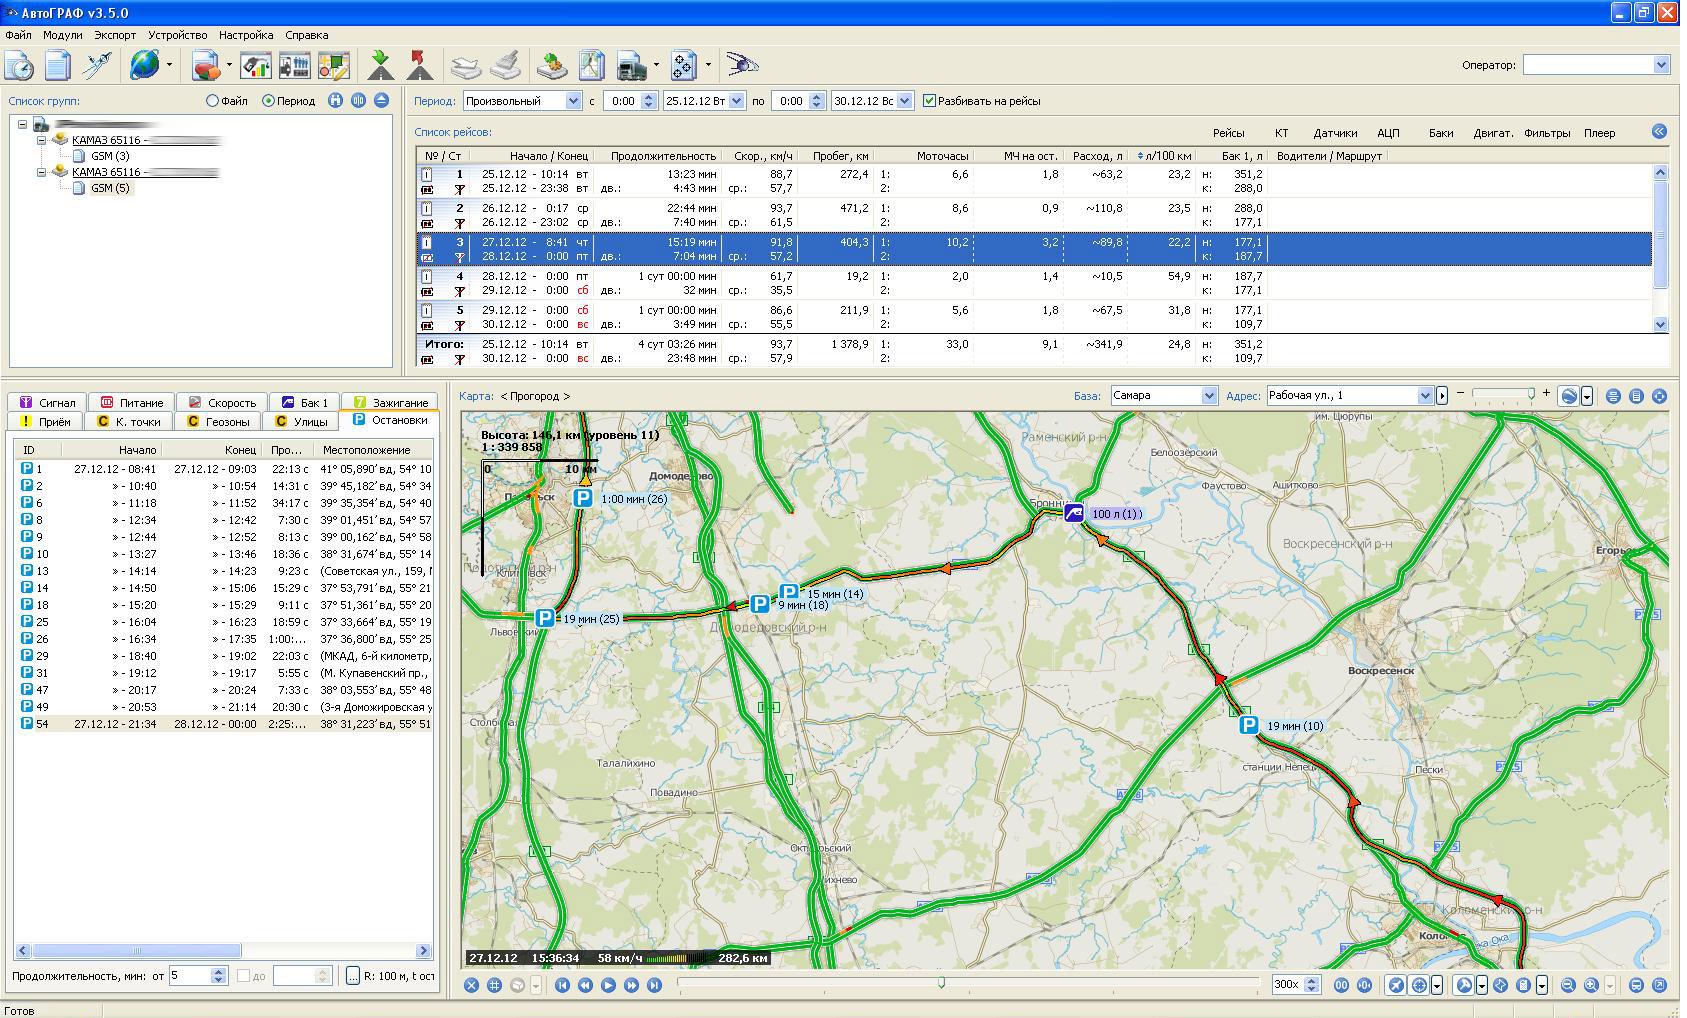Click the fuel pump chart toolbar icon
The height and width of the screenshot is (1018, 1687).
point(256,65)
